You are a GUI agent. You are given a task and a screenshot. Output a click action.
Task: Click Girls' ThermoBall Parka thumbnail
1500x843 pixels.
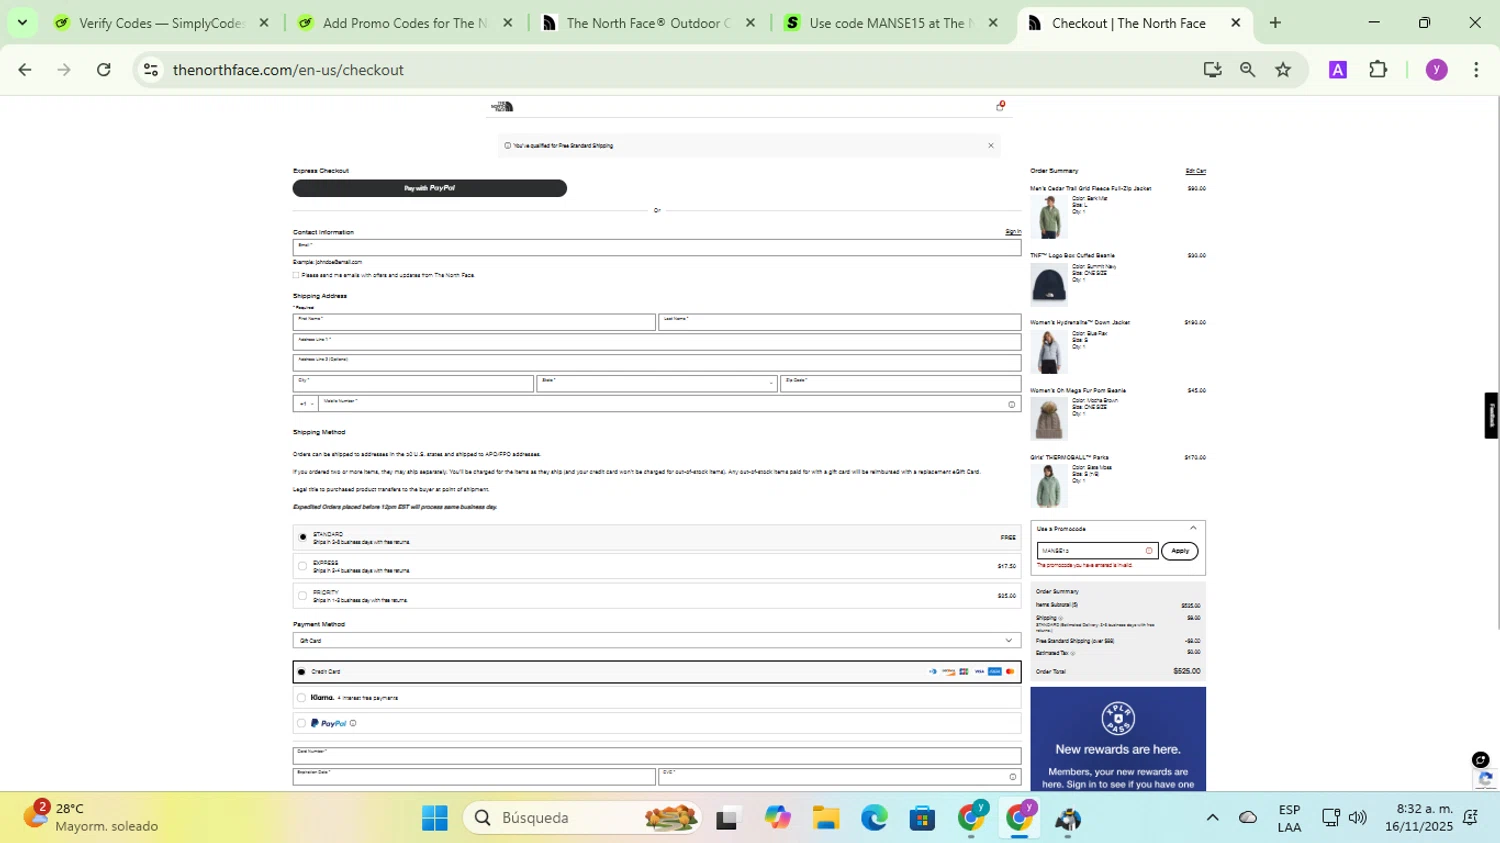point(1049,486)
